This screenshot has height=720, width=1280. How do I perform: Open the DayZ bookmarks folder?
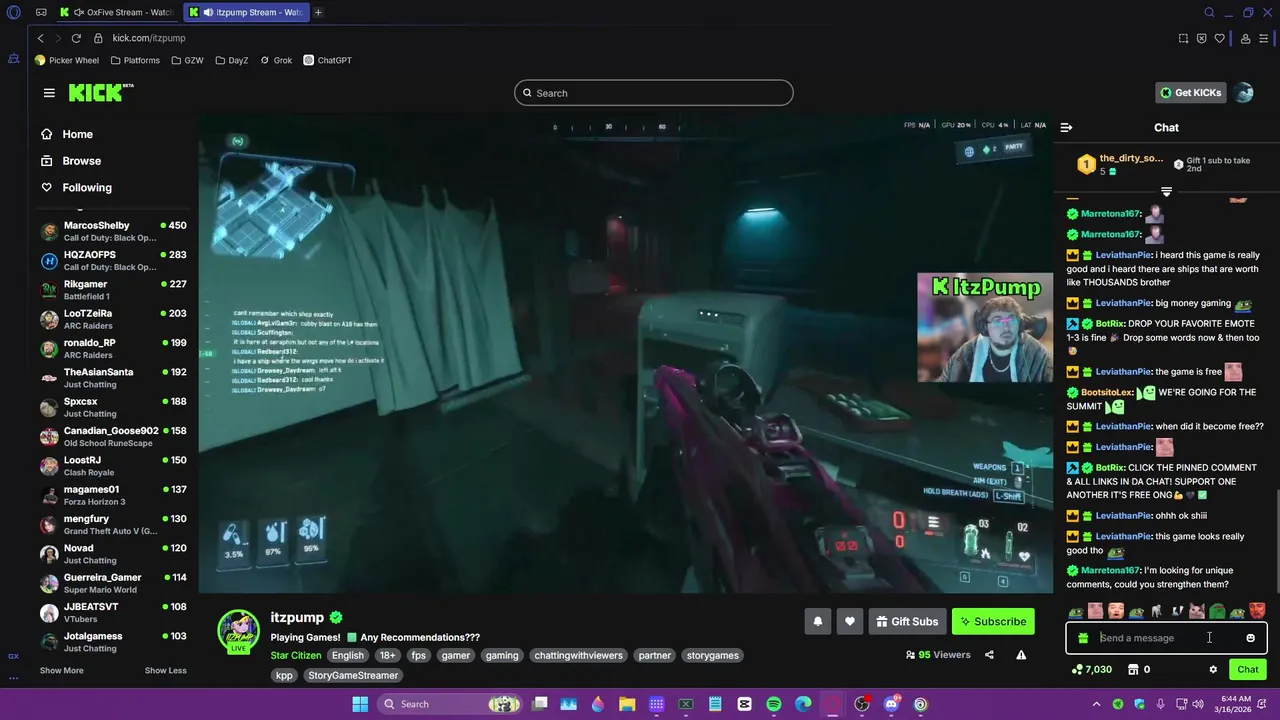231,60
